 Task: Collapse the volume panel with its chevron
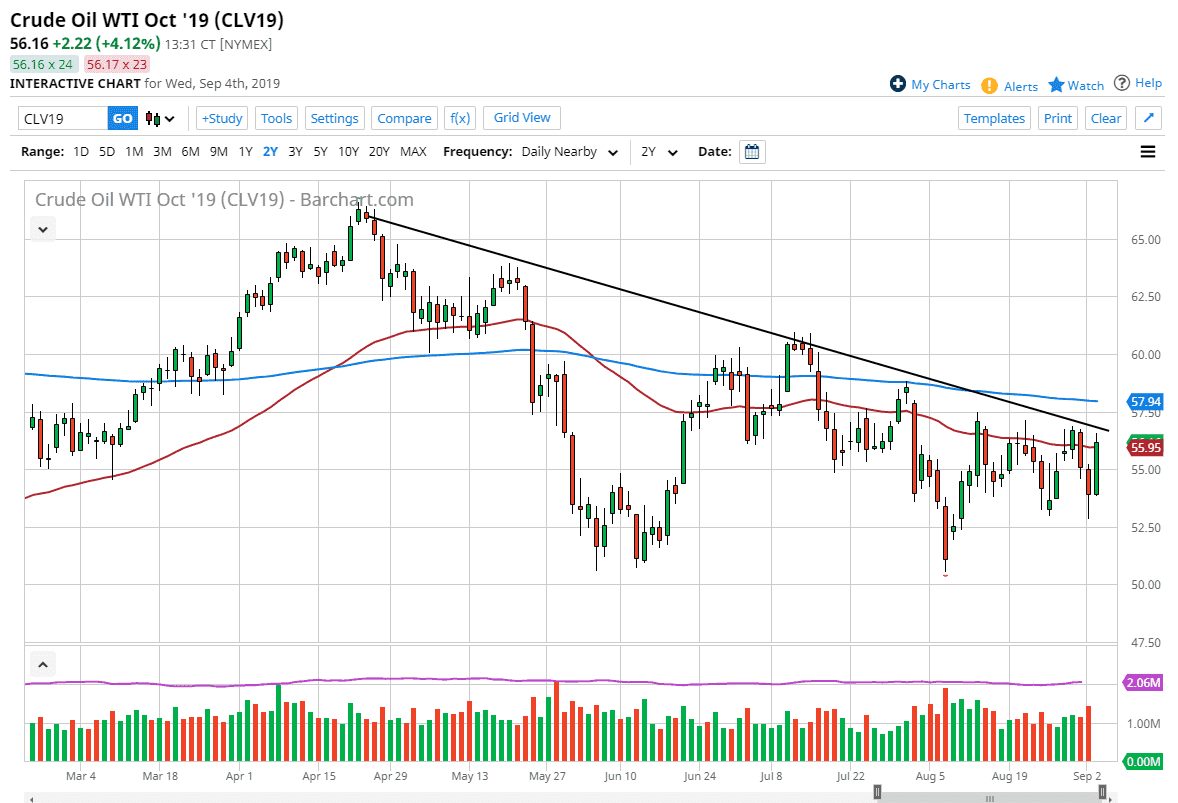click(42, 664)
